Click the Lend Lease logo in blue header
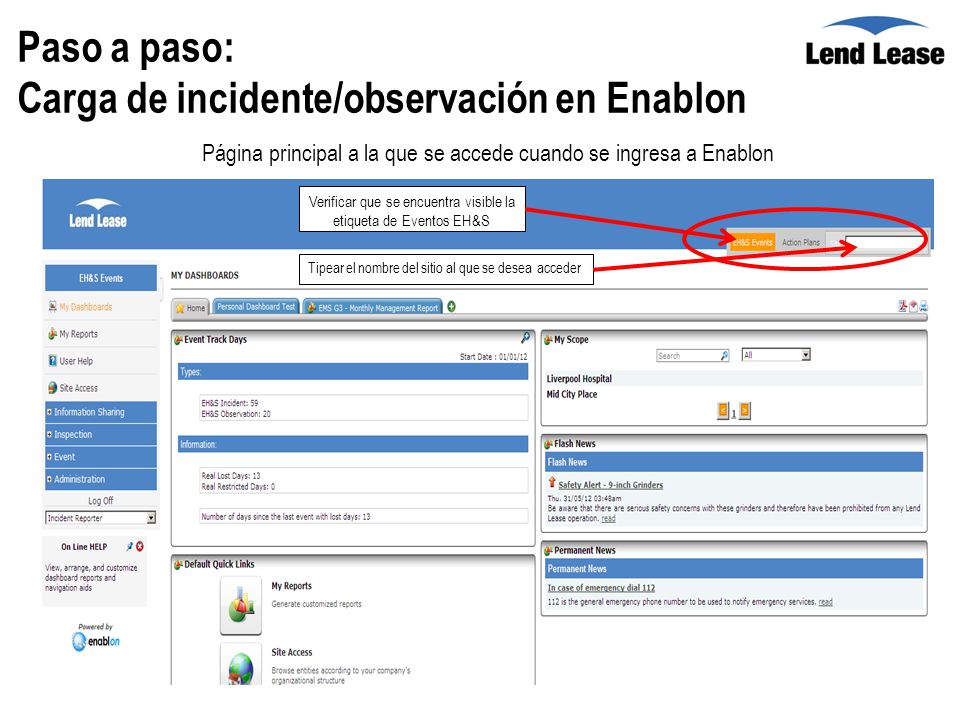This screenshot has width=960, height=720. pyautogui.click(x=98, y=214)
